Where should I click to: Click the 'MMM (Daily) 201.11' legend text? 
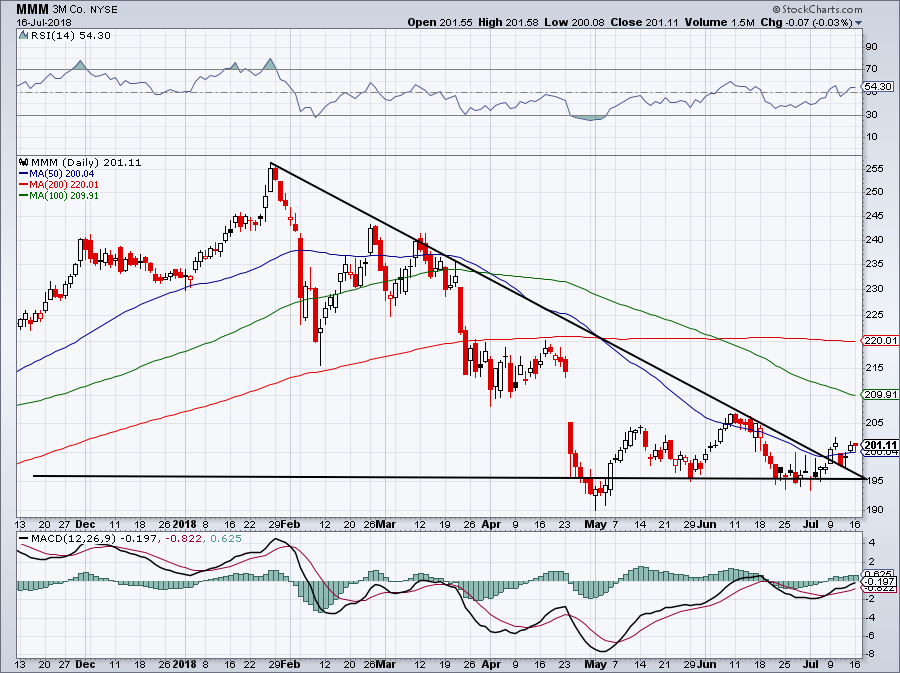pos(86,163)
